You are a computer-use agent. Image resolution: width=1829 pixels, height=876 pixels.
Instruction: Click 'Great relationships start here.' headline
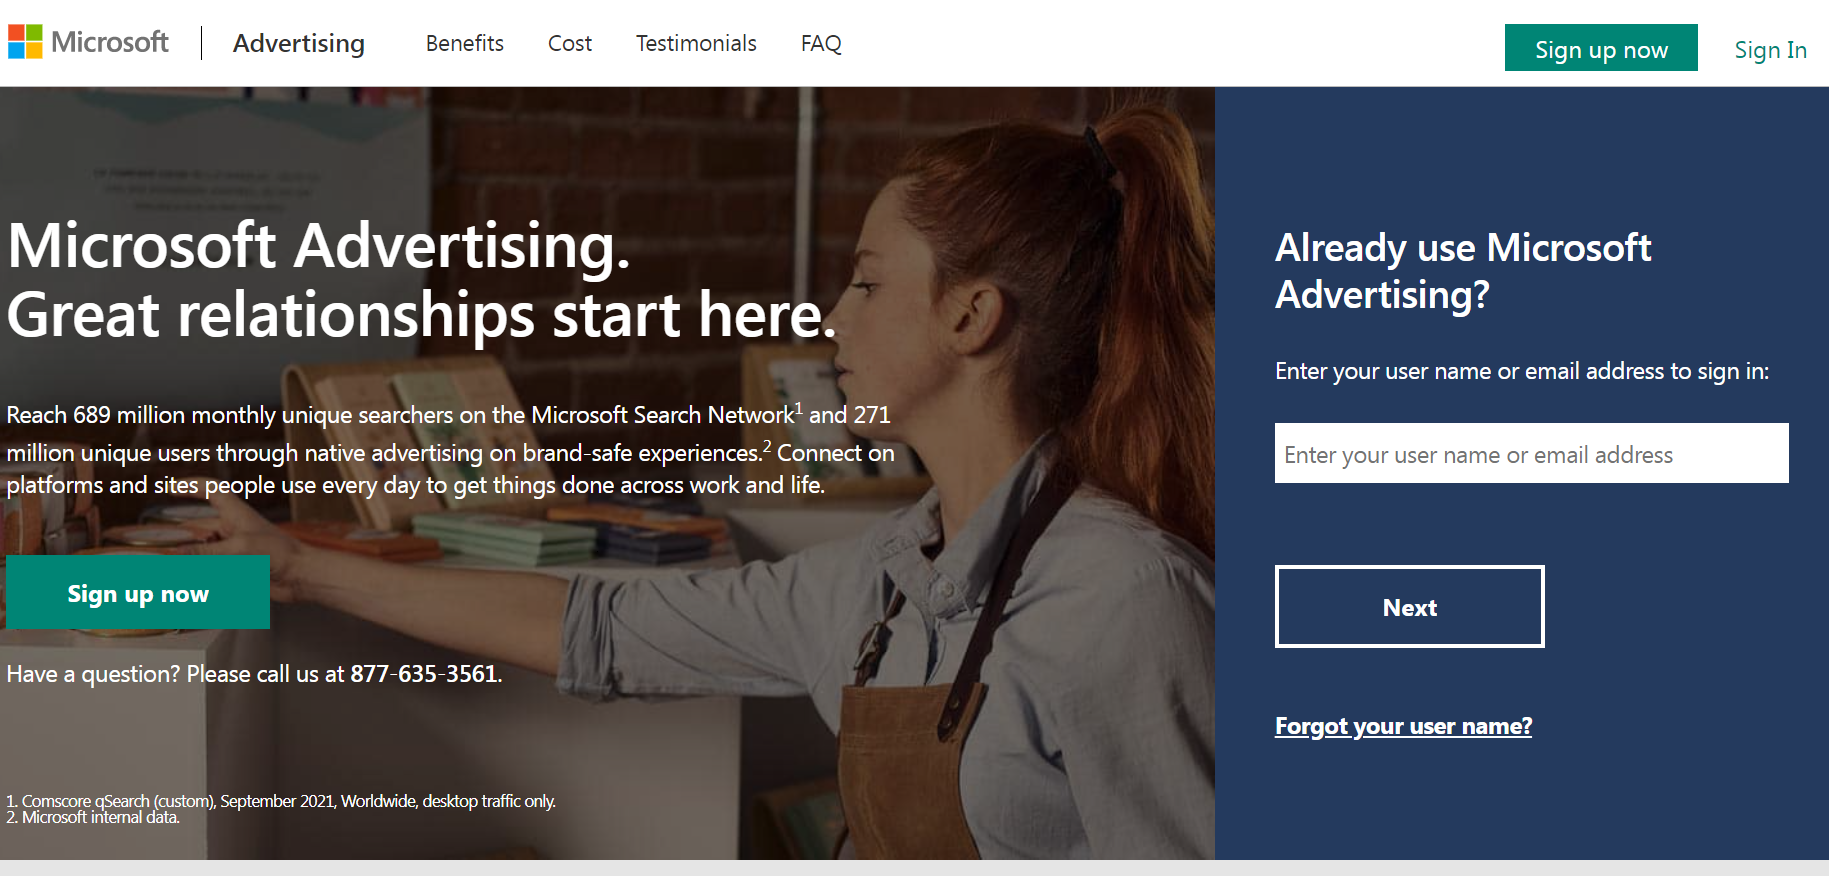(421, 314)
